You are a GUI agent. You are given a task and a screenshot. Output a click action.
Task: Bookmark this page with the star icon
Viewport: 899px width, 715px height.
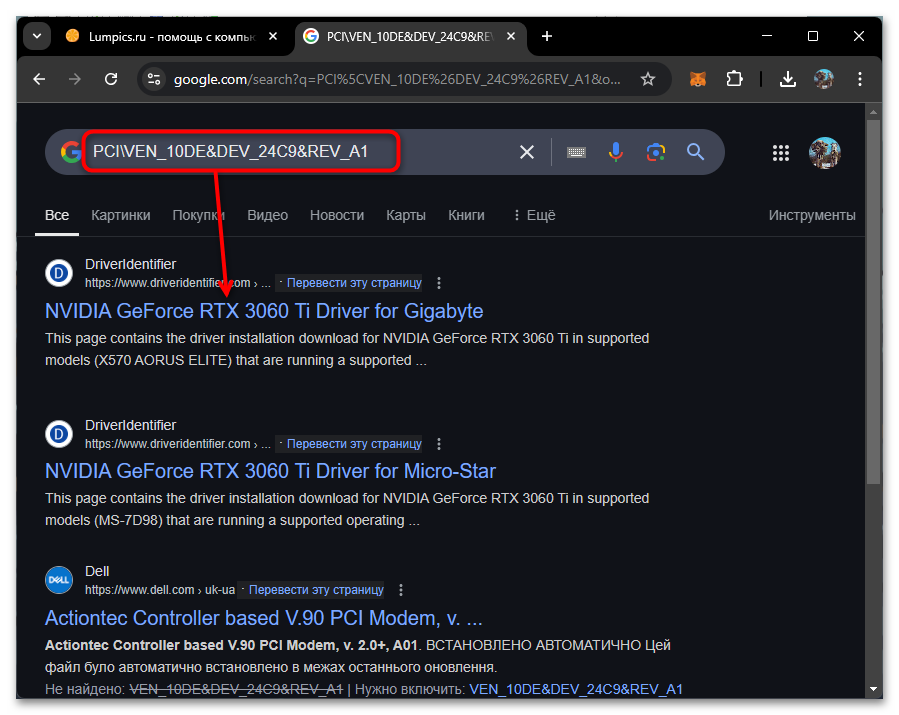648,79
